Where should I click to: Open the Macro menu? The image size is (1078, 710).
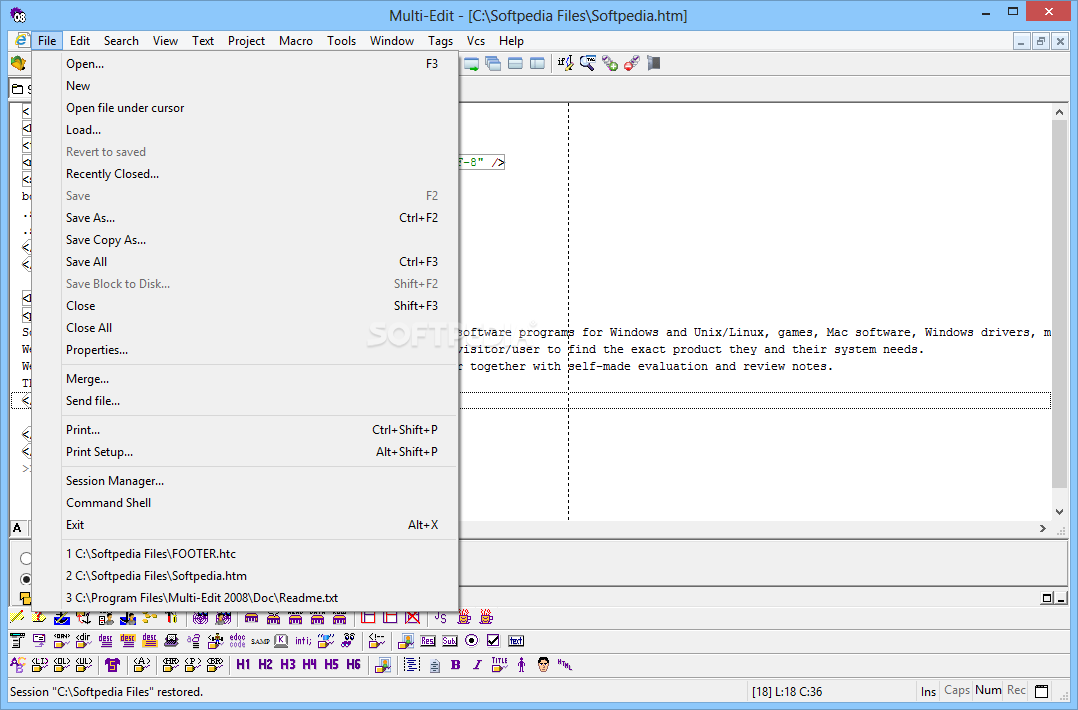pyautogui.click(x=296, y=41)
